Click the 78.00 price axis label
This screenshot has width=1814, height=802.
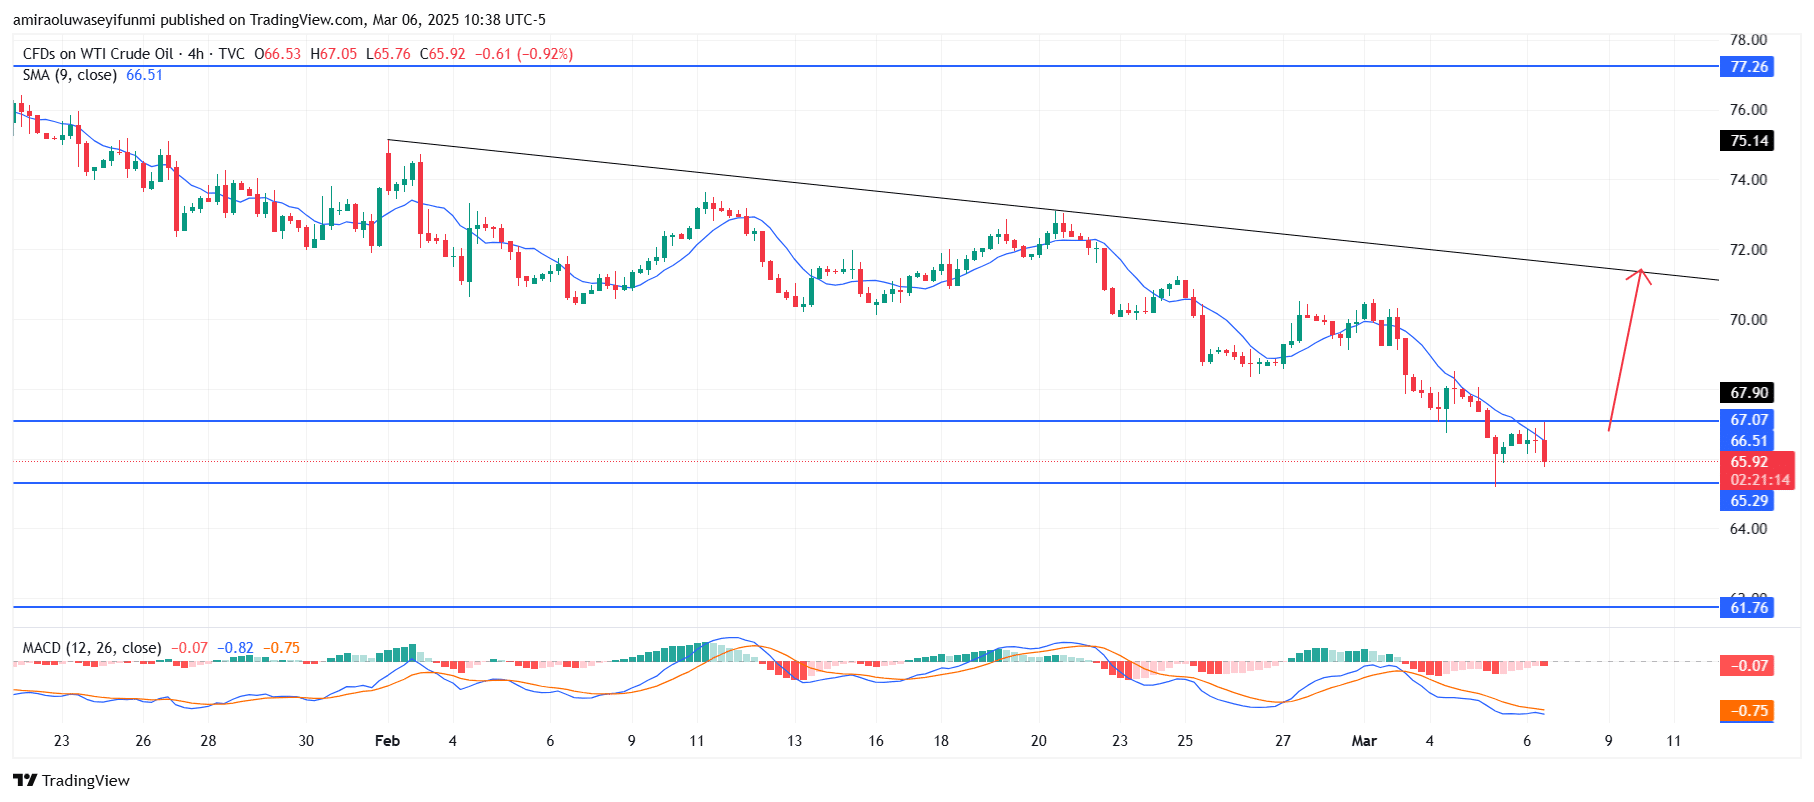click(x=1749, y=40)
